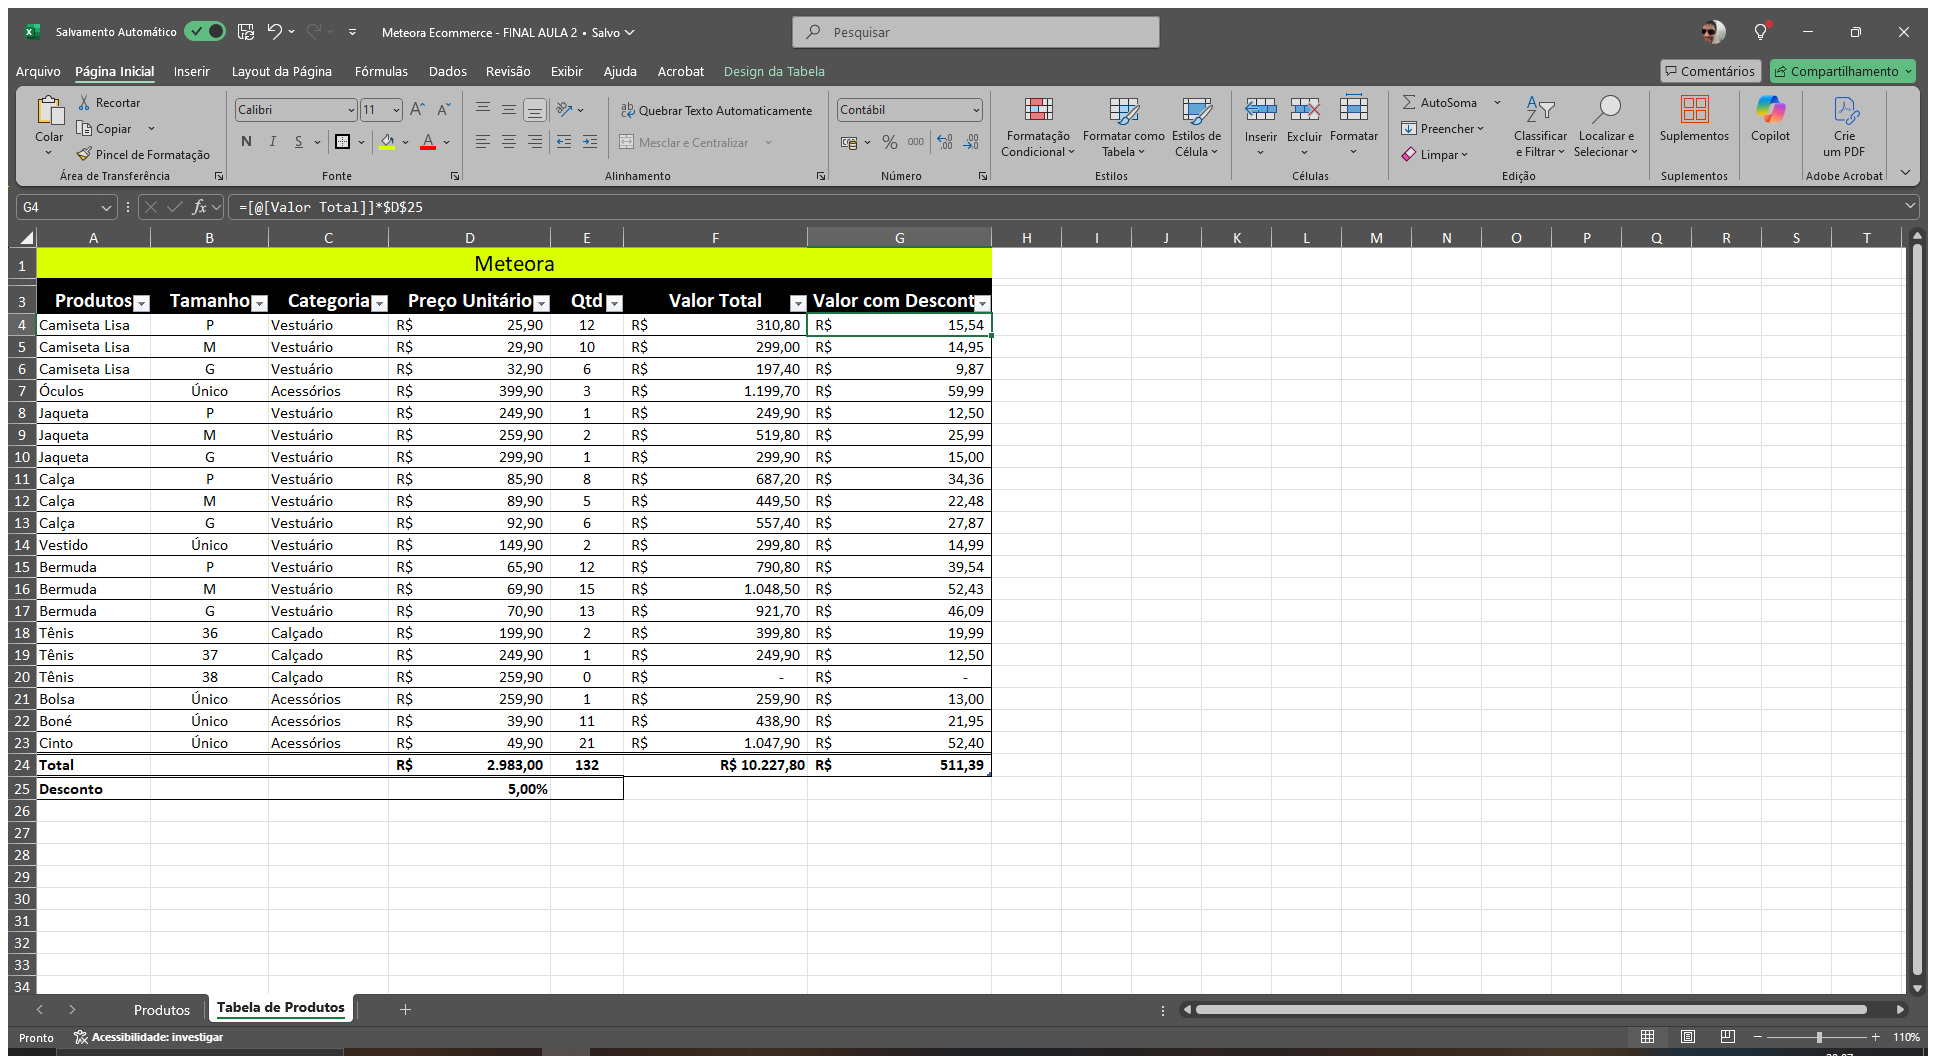This screenshot has width=1936, height=1056.
Task: Click decrease decimal places icon
Action: (971, 142)
